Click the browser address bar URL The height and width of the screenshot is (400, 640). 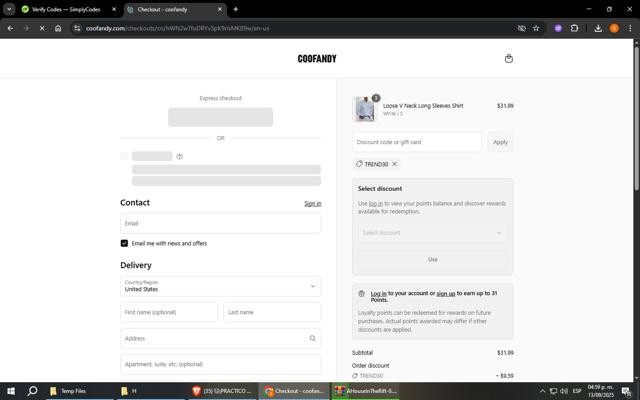coord(178,28)
